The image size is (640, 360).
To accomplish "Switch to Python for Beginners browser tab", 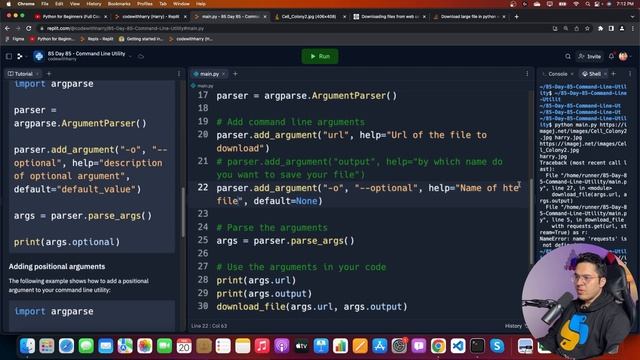I will click(x=71, y=17).
